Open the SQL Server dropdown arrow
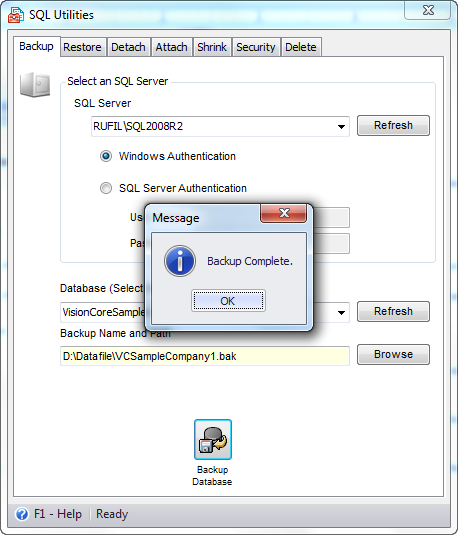The height and width of the screenshot is (535, 458). 341,127
